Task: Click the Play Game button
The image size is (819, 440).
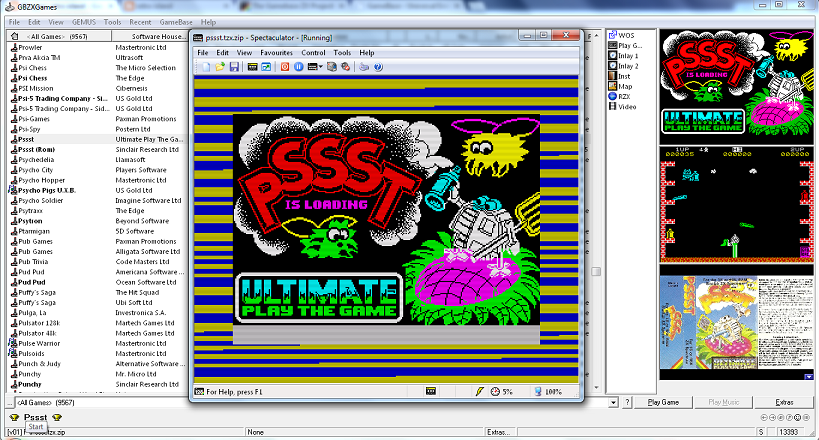Action: point(663,402)
